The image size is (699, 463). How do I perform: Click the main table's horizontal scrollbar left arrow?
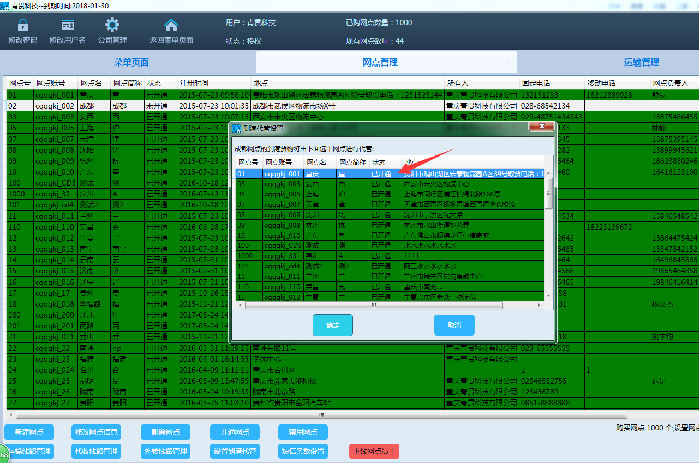pos(12,411)
